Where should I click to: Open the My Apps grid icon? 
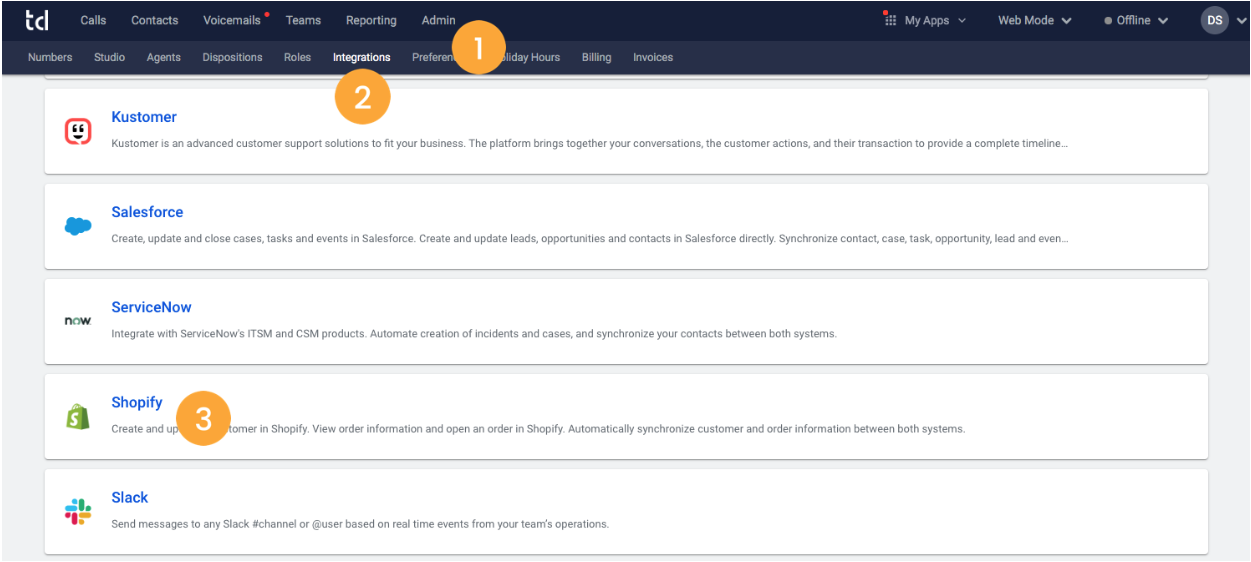click(889, 19)
